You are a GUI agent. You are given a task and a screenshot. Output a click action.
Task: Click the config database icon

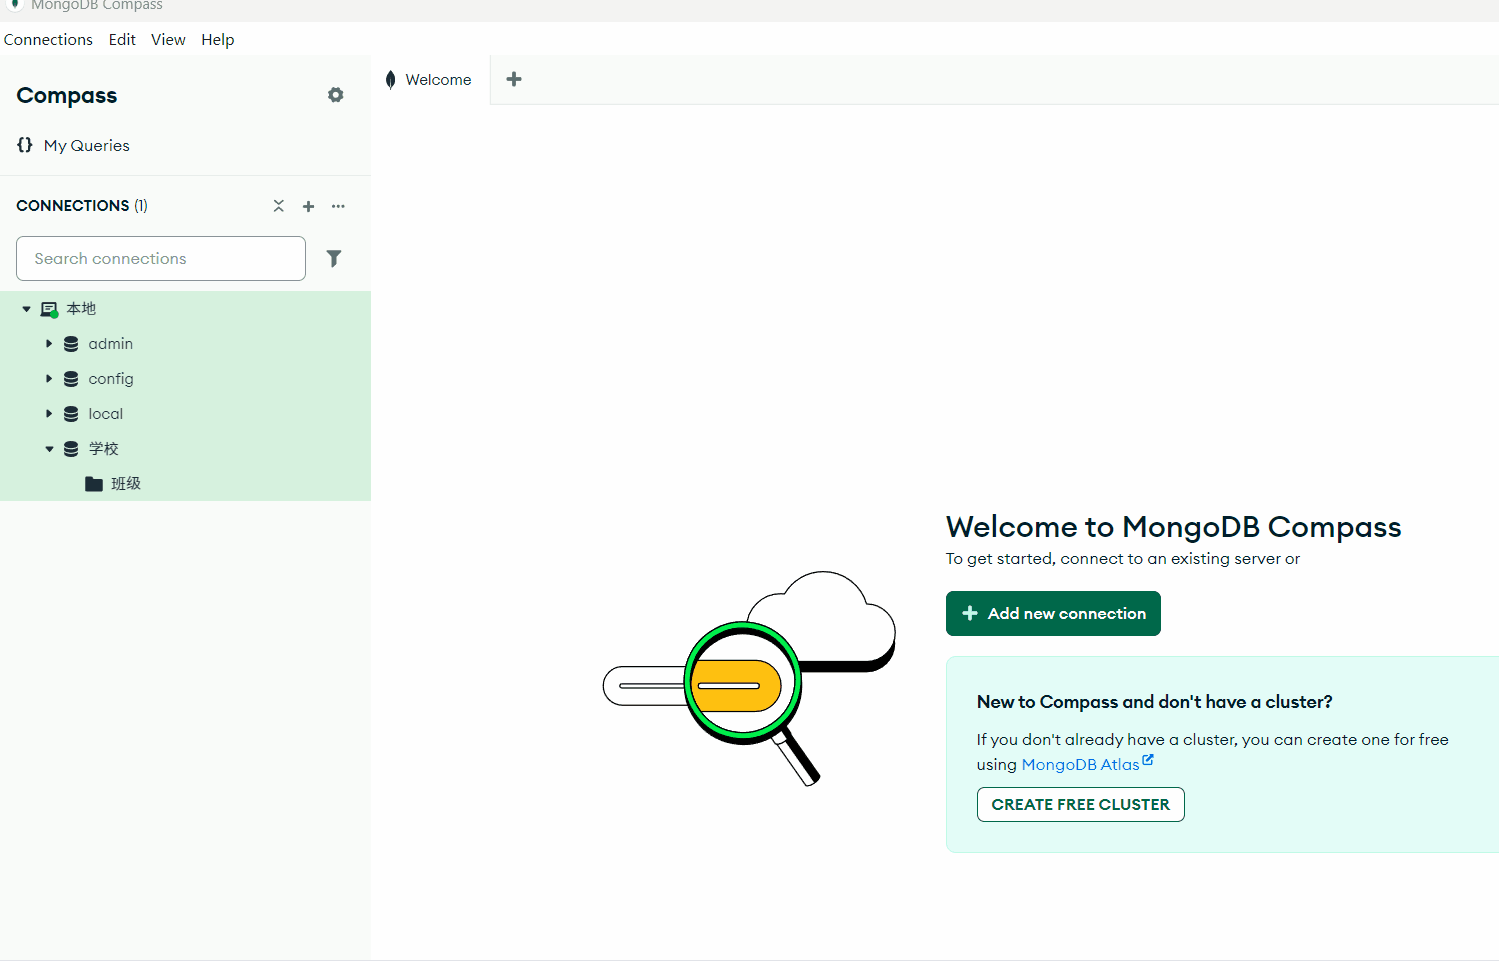pyautogui.click(x=71, y=379)
